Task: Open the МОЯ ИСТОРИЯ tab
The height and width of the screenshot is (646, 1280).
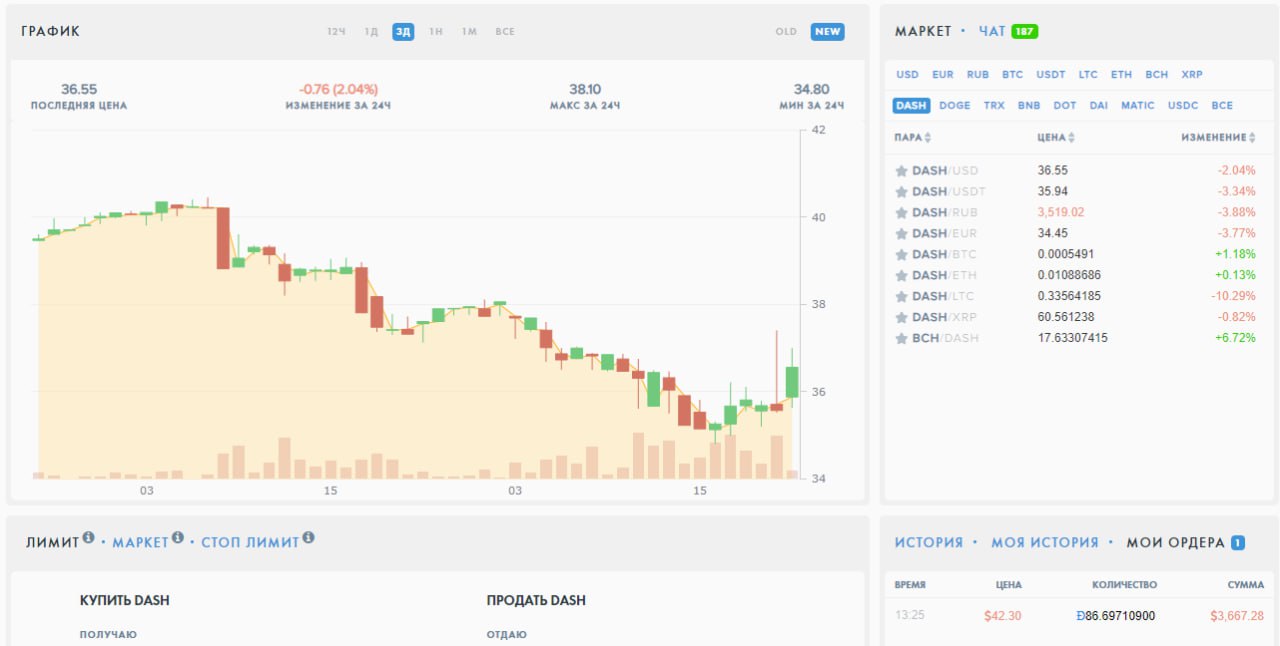Action: [x=1045, y=543]
